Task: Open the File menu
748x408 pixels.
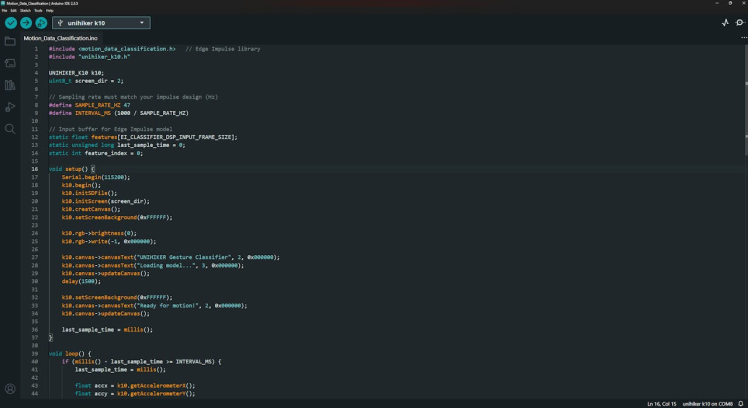Action: coord(4,10)
